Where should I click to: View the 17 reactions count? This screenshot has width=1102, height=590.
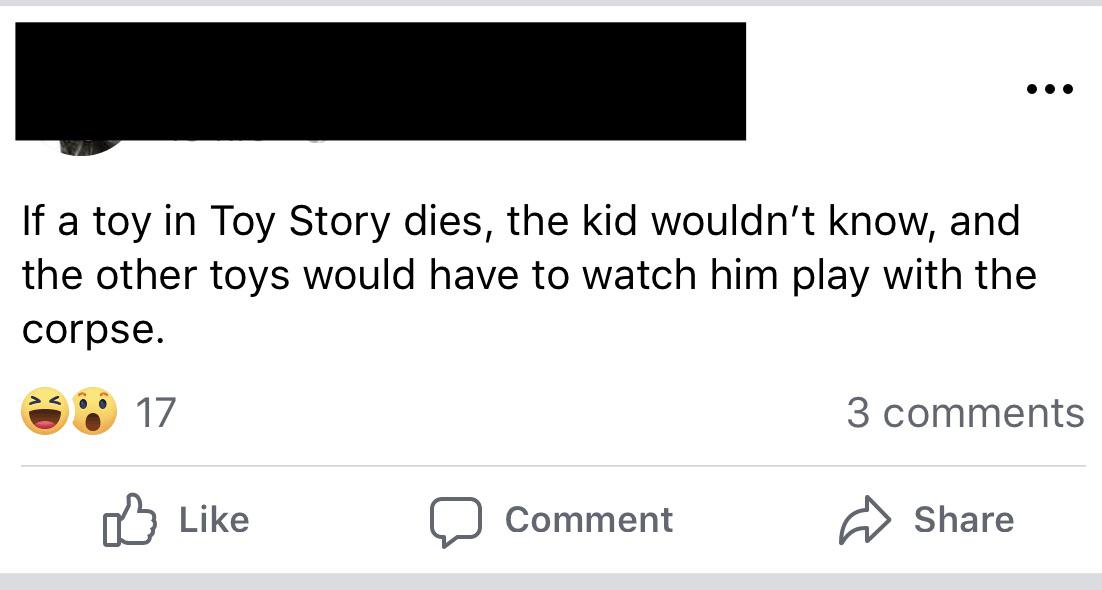pyautogui.click(x=155, y=412)
